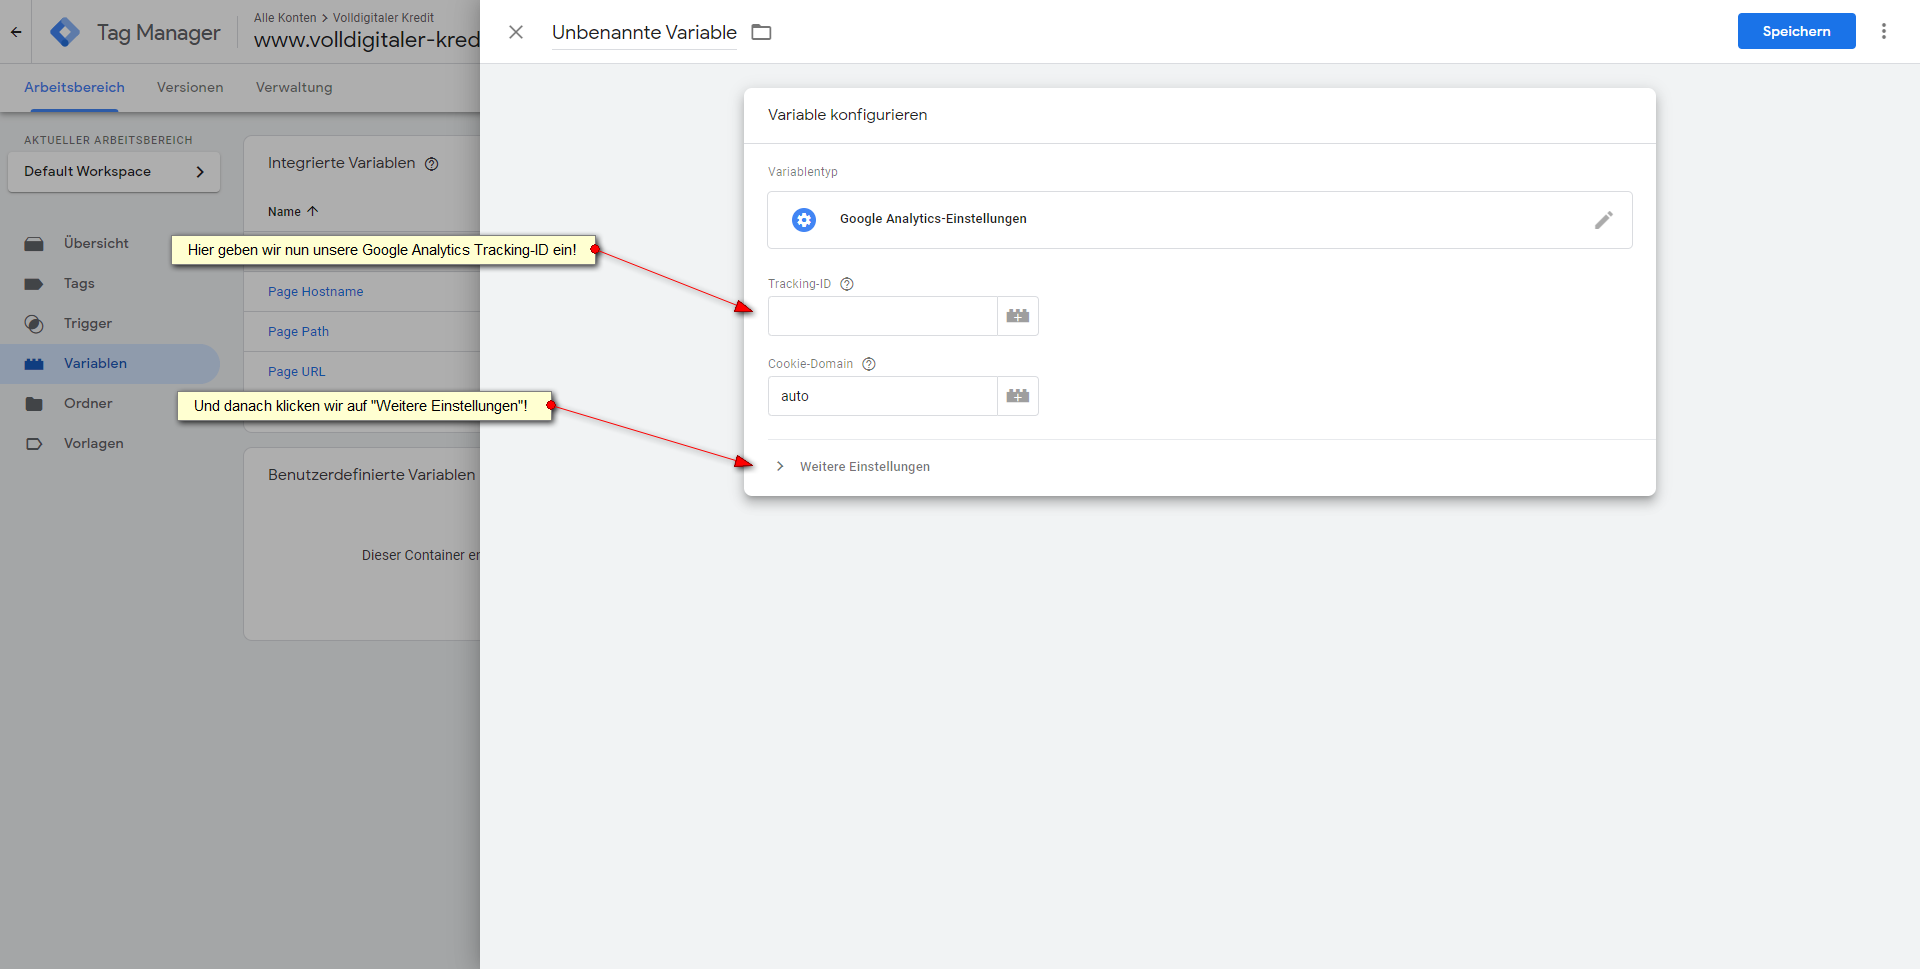
Task: Open Vorlagen in the sidebar
Action: 94,443
